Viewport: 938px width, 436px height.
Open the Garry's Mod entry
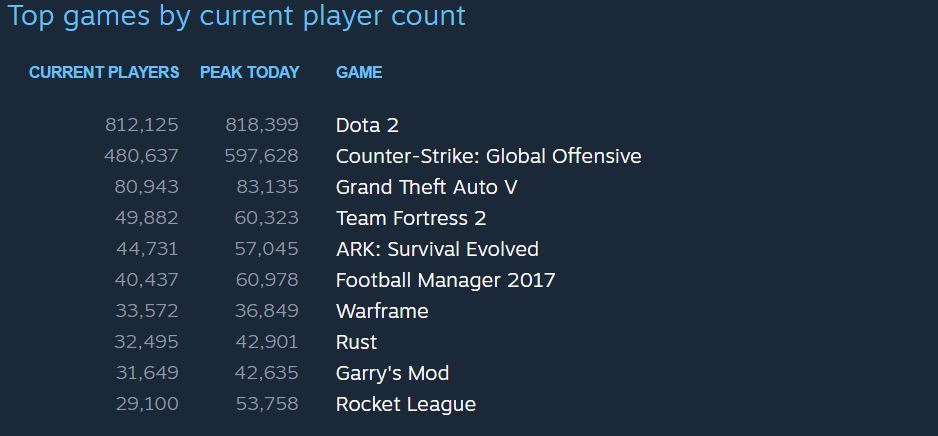tap(392, 373)
